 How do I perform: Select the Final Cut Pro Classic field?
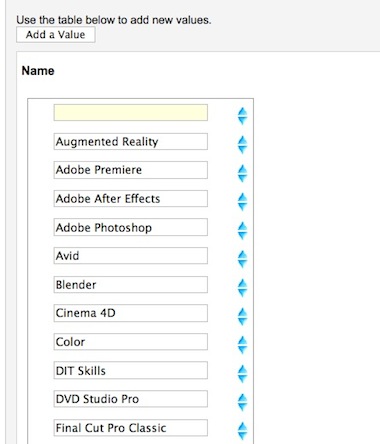pos(131,428)
